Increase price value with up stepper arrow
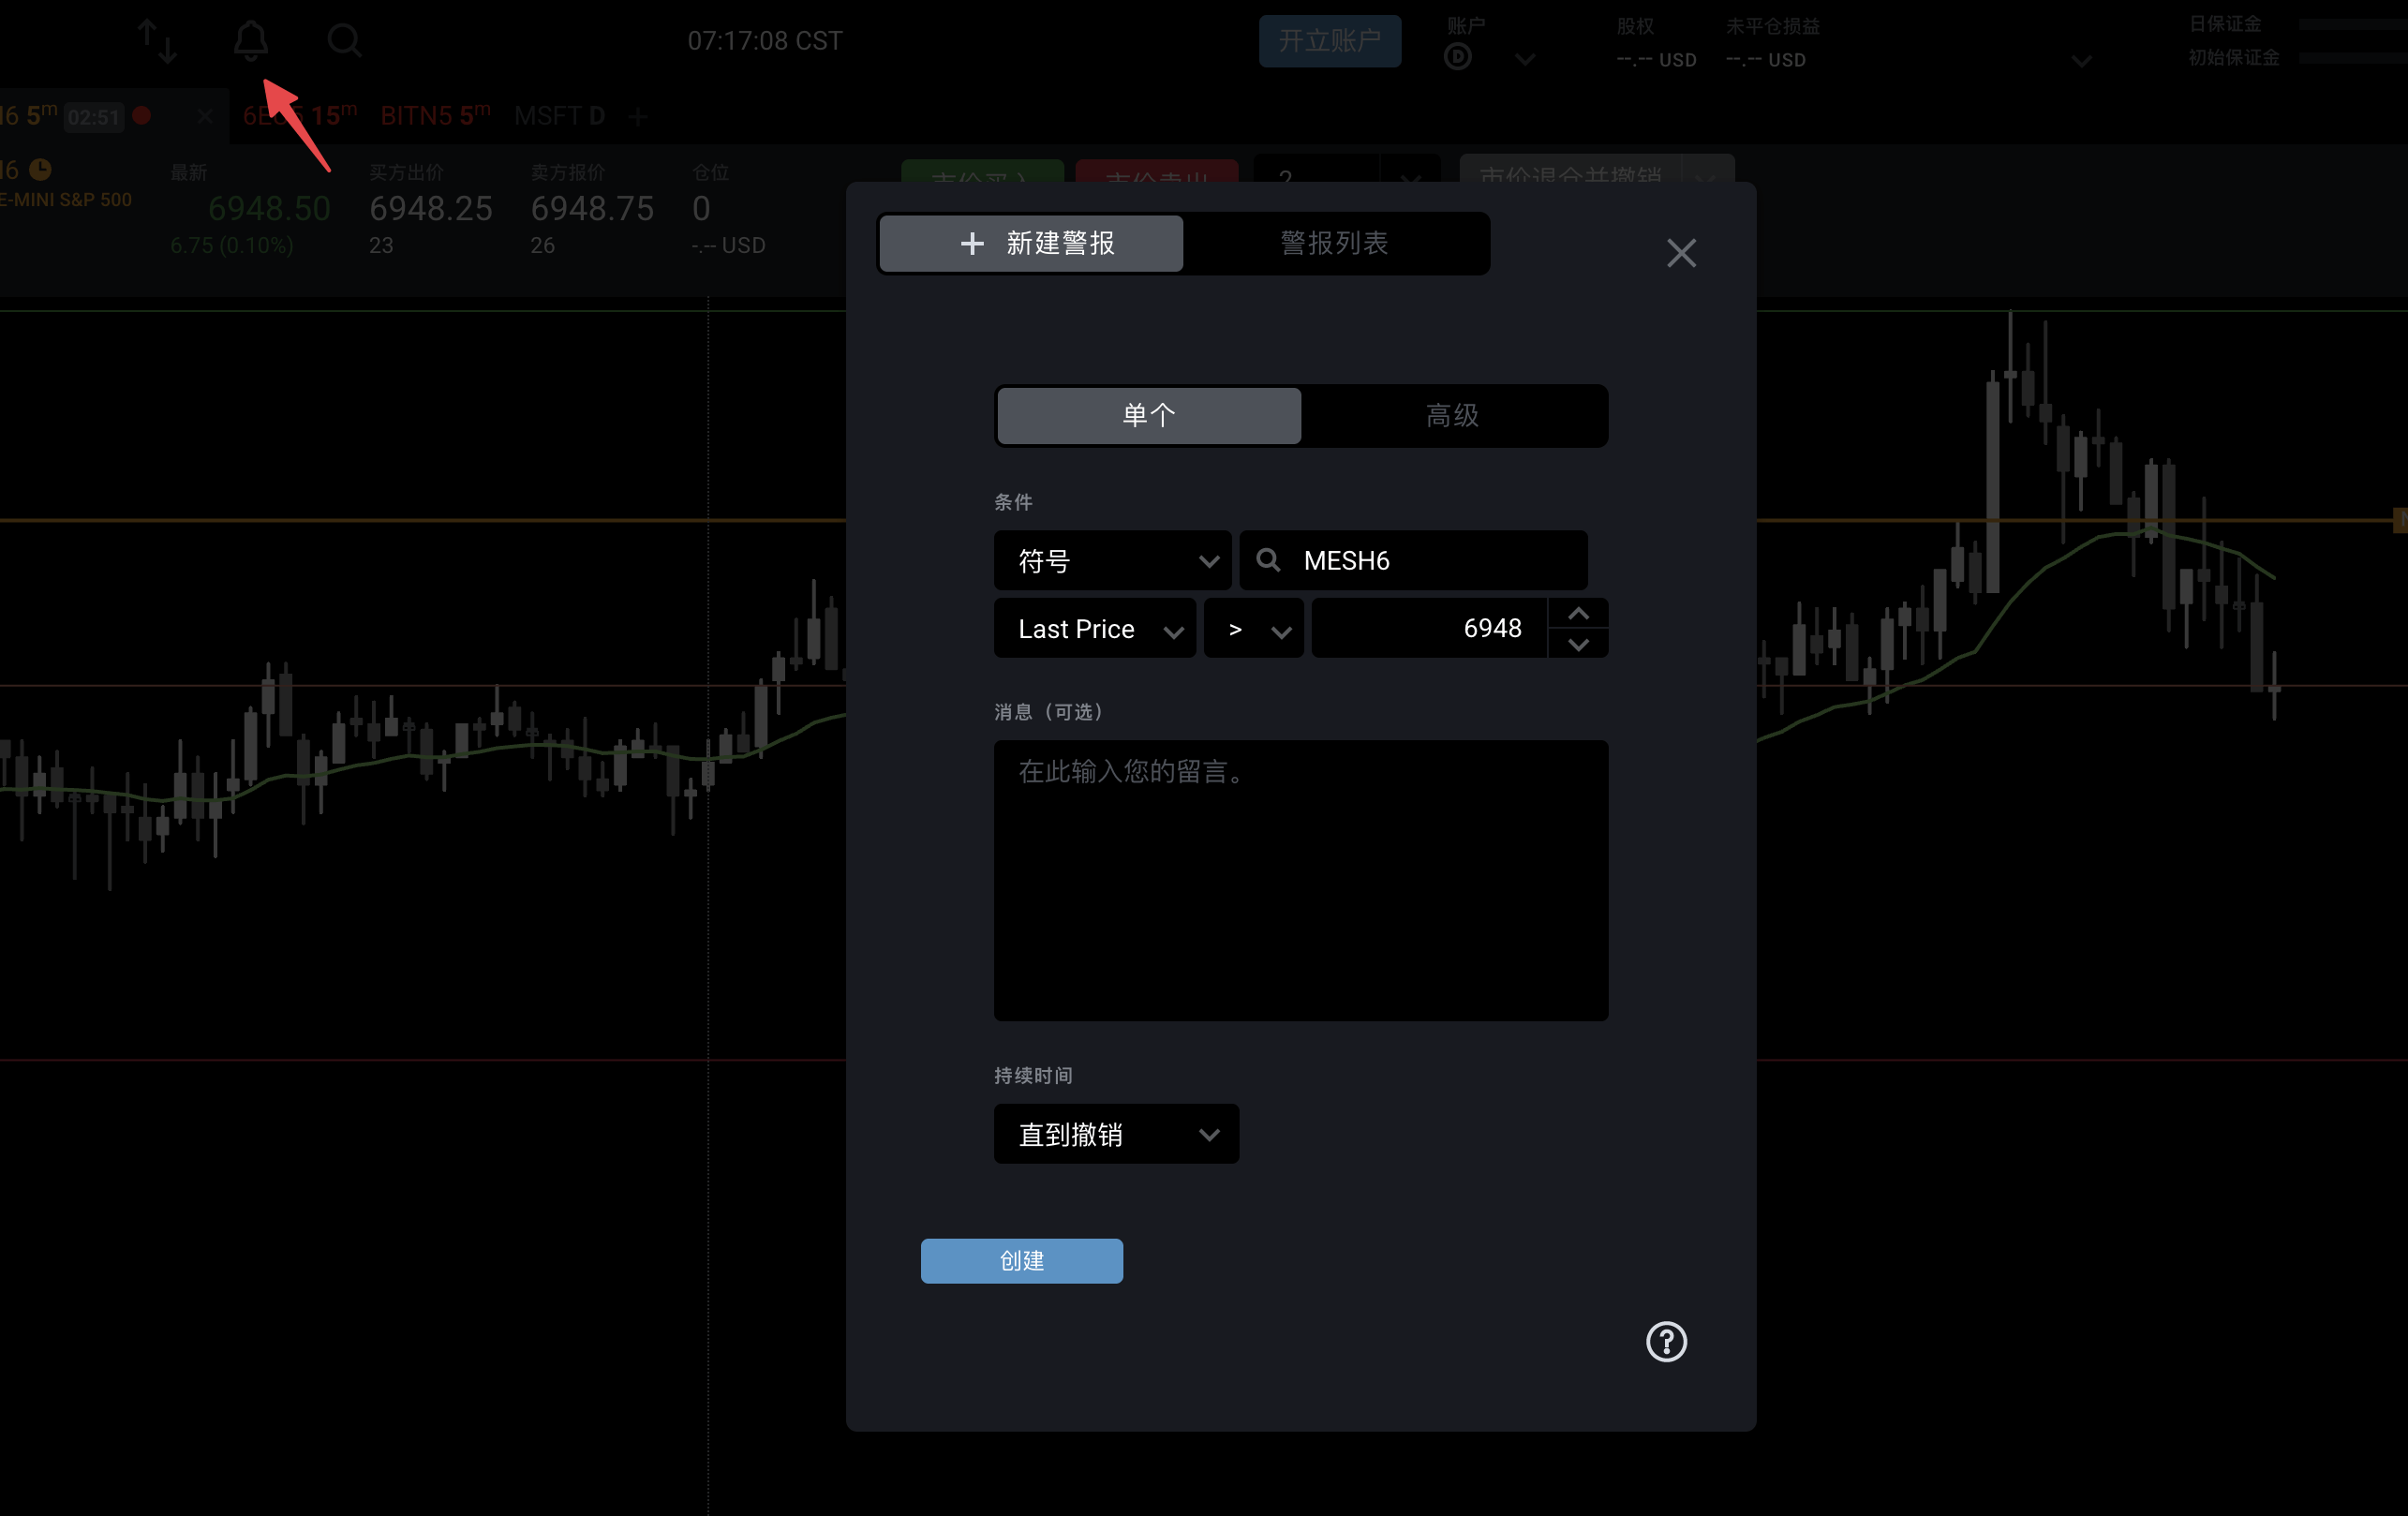The image size is (2408, 1516). tap(1578, 613)
